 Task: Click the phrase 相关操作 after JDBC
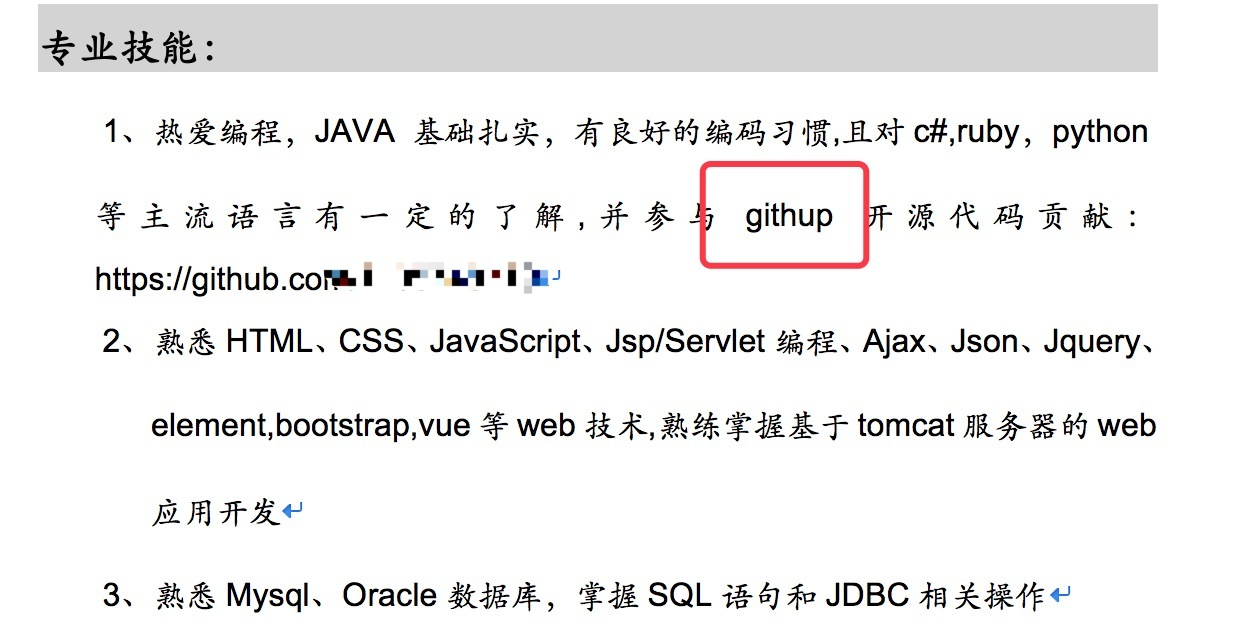(981, 596)
